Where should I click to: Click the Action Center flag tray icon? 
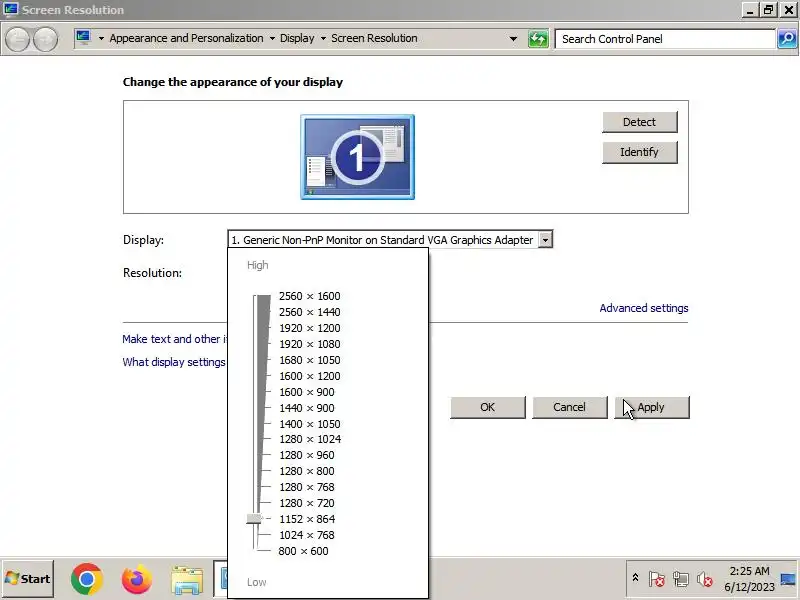(657, 579)
